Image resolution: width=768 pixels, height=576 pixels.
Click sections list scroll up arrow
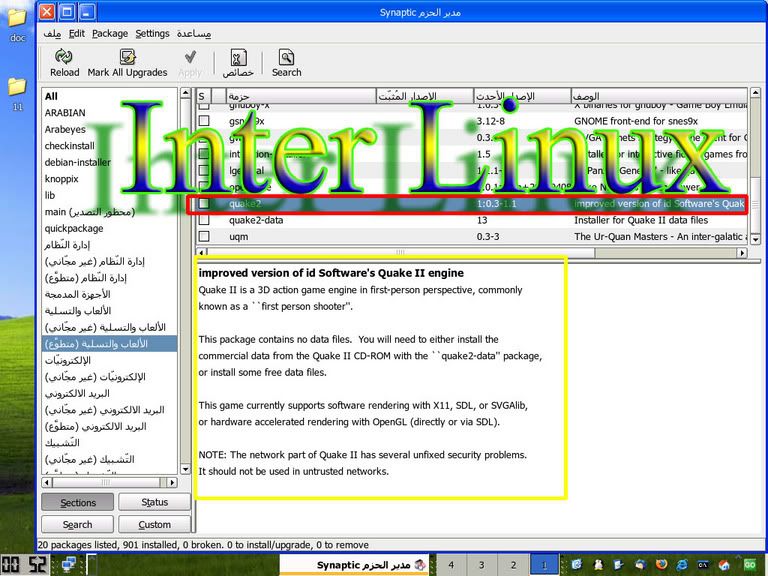point(185,93)
